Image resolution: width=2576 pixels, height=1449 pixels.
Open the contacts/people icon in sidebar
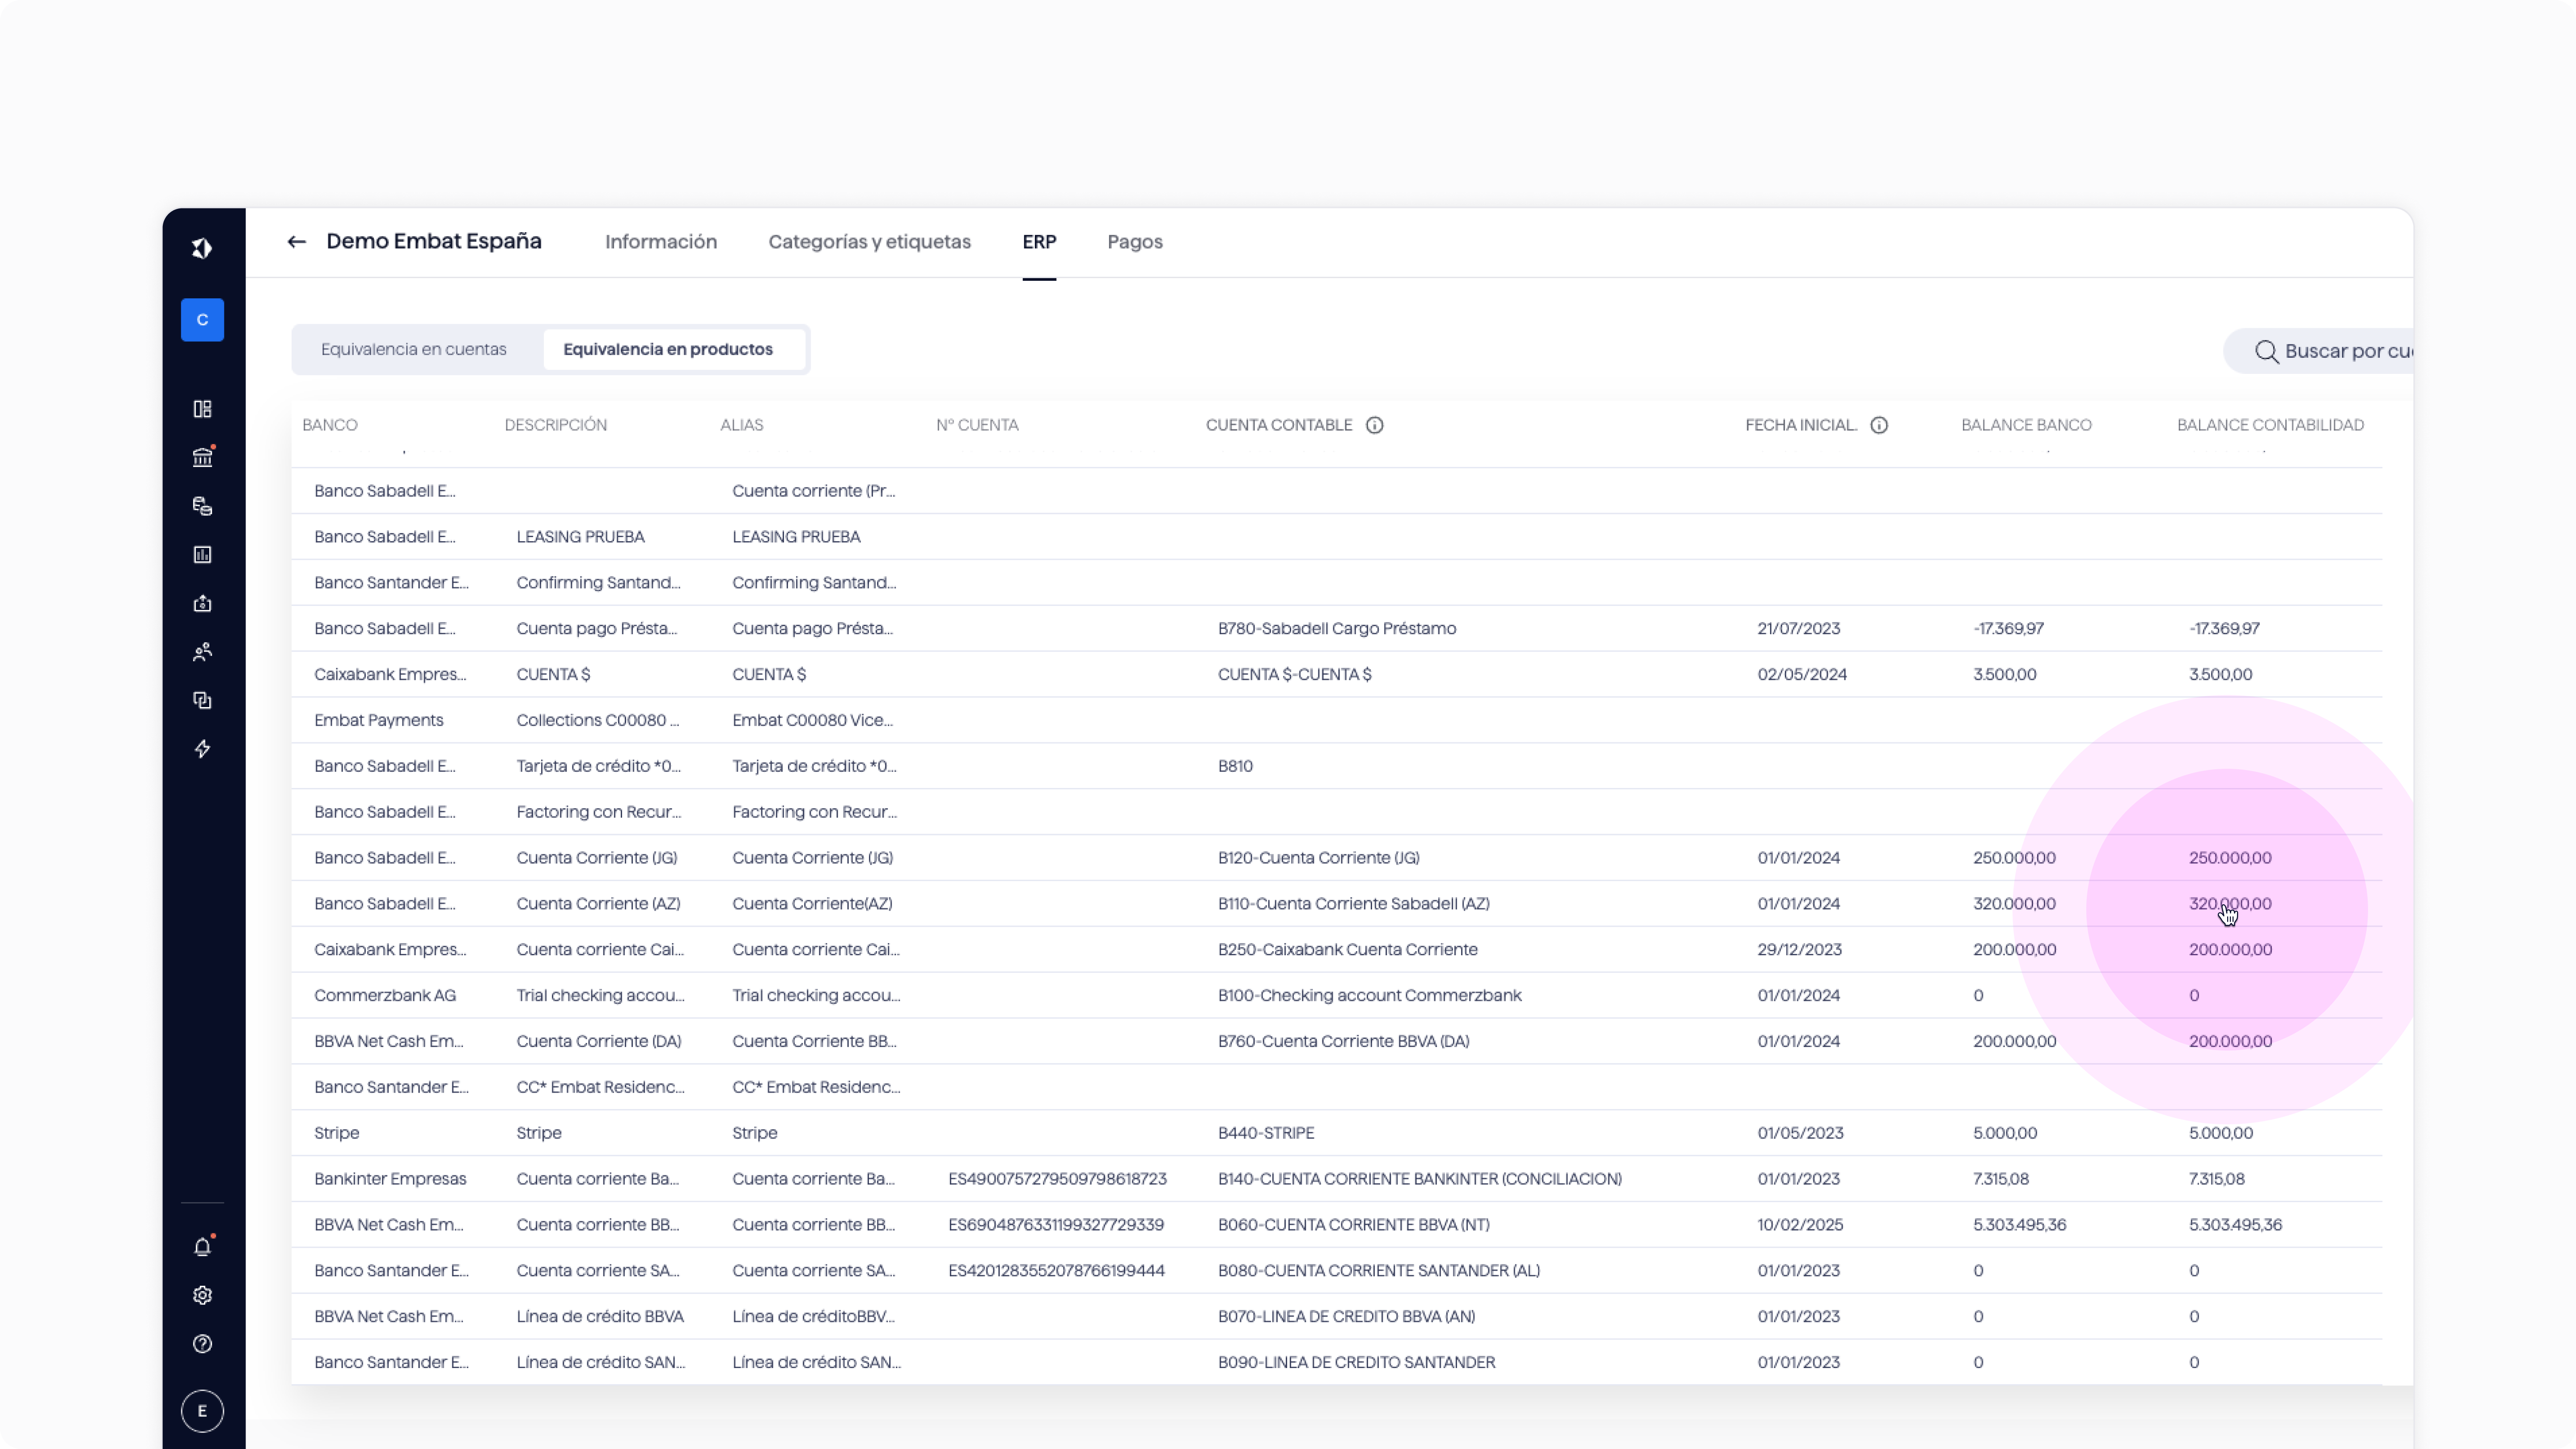(202, 652)
